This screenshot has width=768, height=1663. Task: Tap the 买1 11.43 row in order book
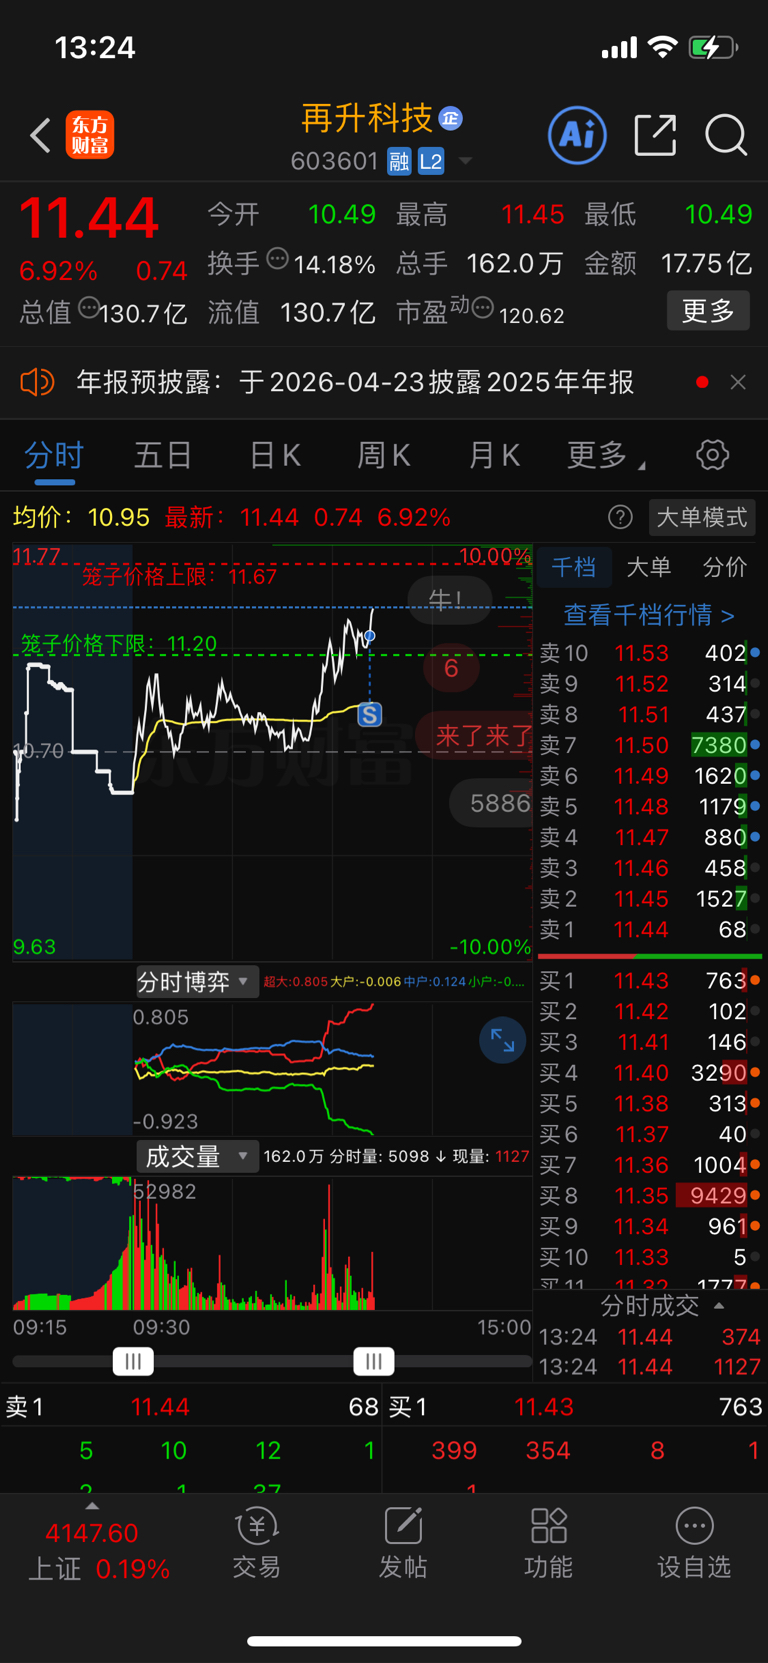[650, 981]
